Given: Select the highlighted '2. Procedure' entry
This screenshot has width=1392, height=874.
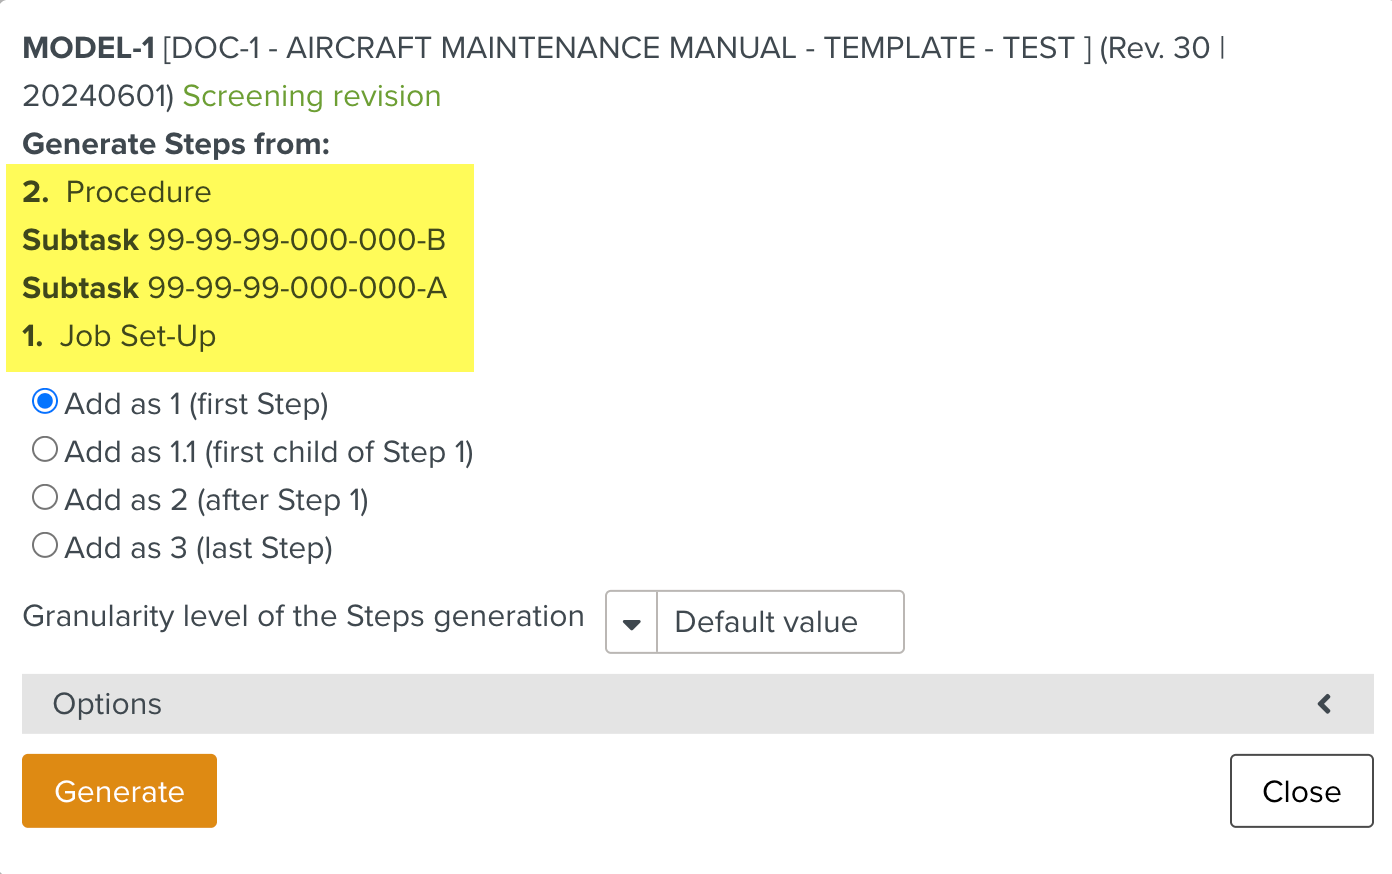Looking at the screenshot, I should (117, 192).
